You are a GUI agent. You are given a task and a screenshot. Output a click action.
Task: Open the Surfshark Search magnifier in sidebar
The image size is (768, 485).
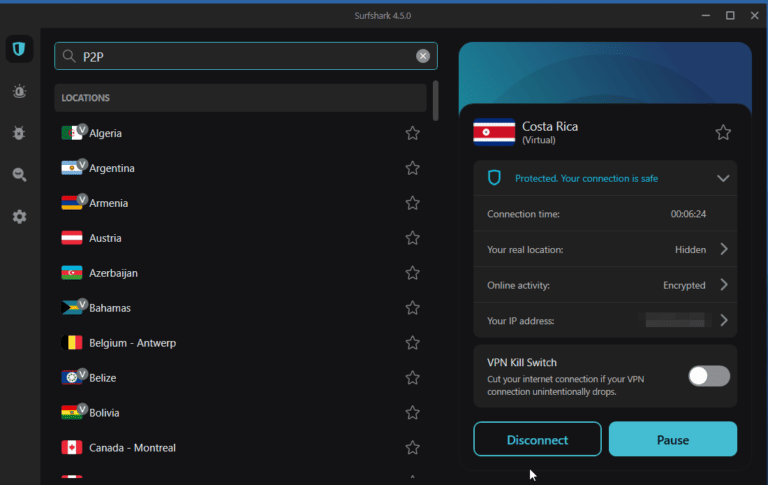click(19, 175)
